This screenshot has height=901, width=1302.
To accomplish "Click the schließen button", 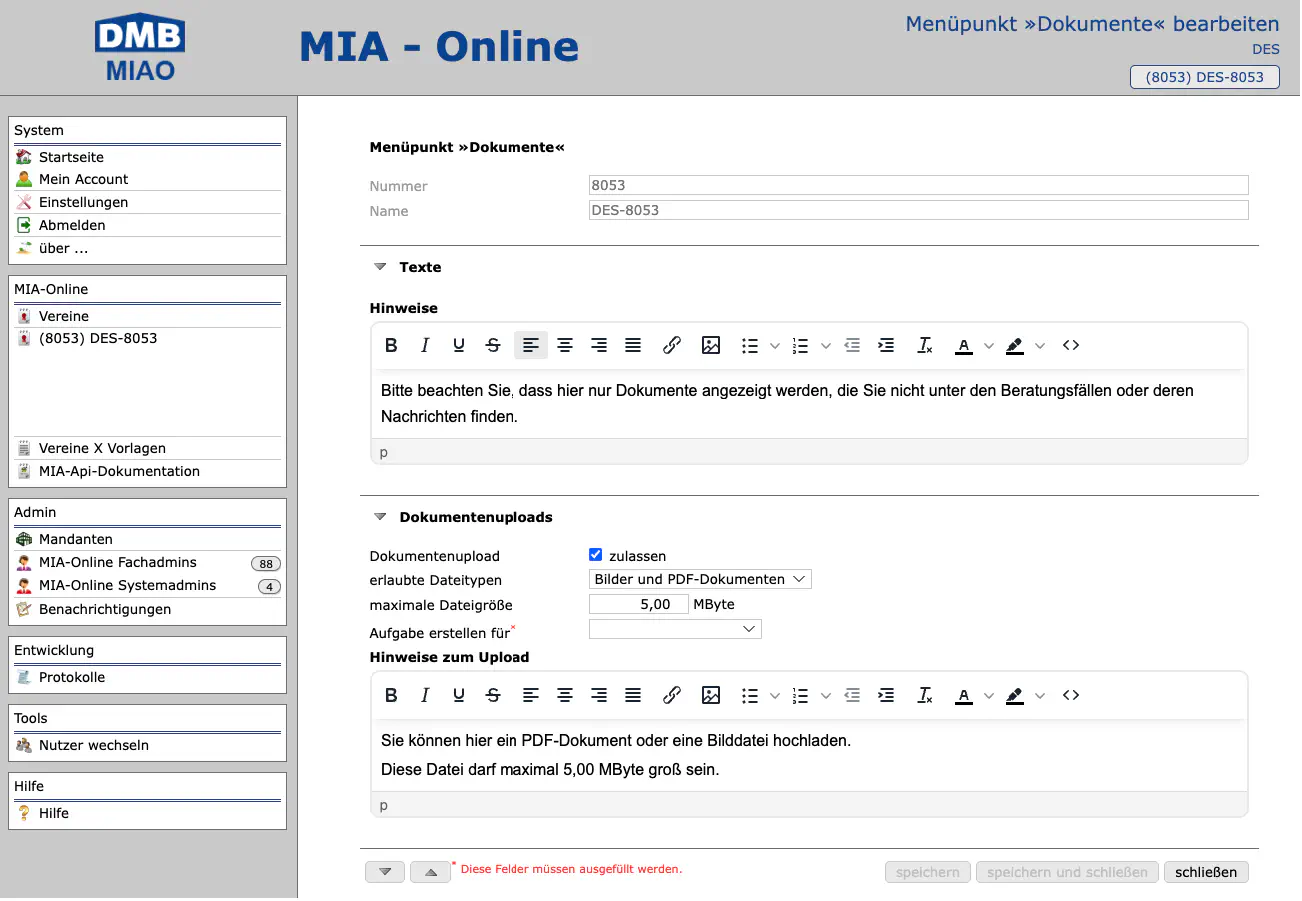I will [x=1205, y=873].
